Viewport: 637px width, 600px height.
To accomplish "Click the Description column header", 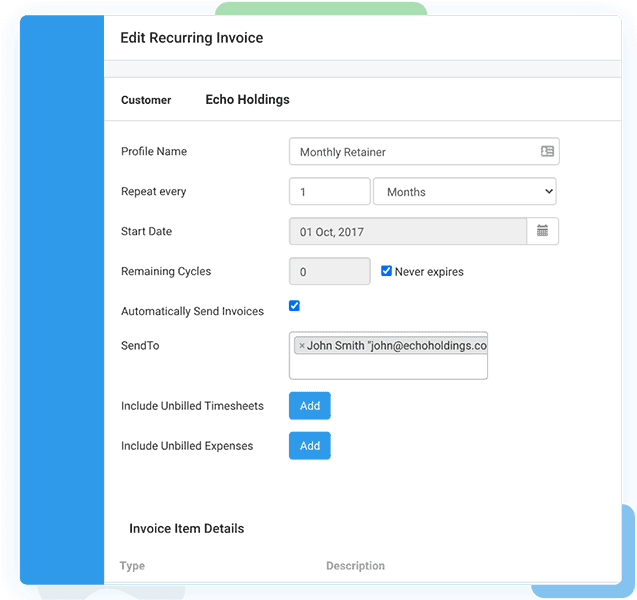I will click(355, 566).
